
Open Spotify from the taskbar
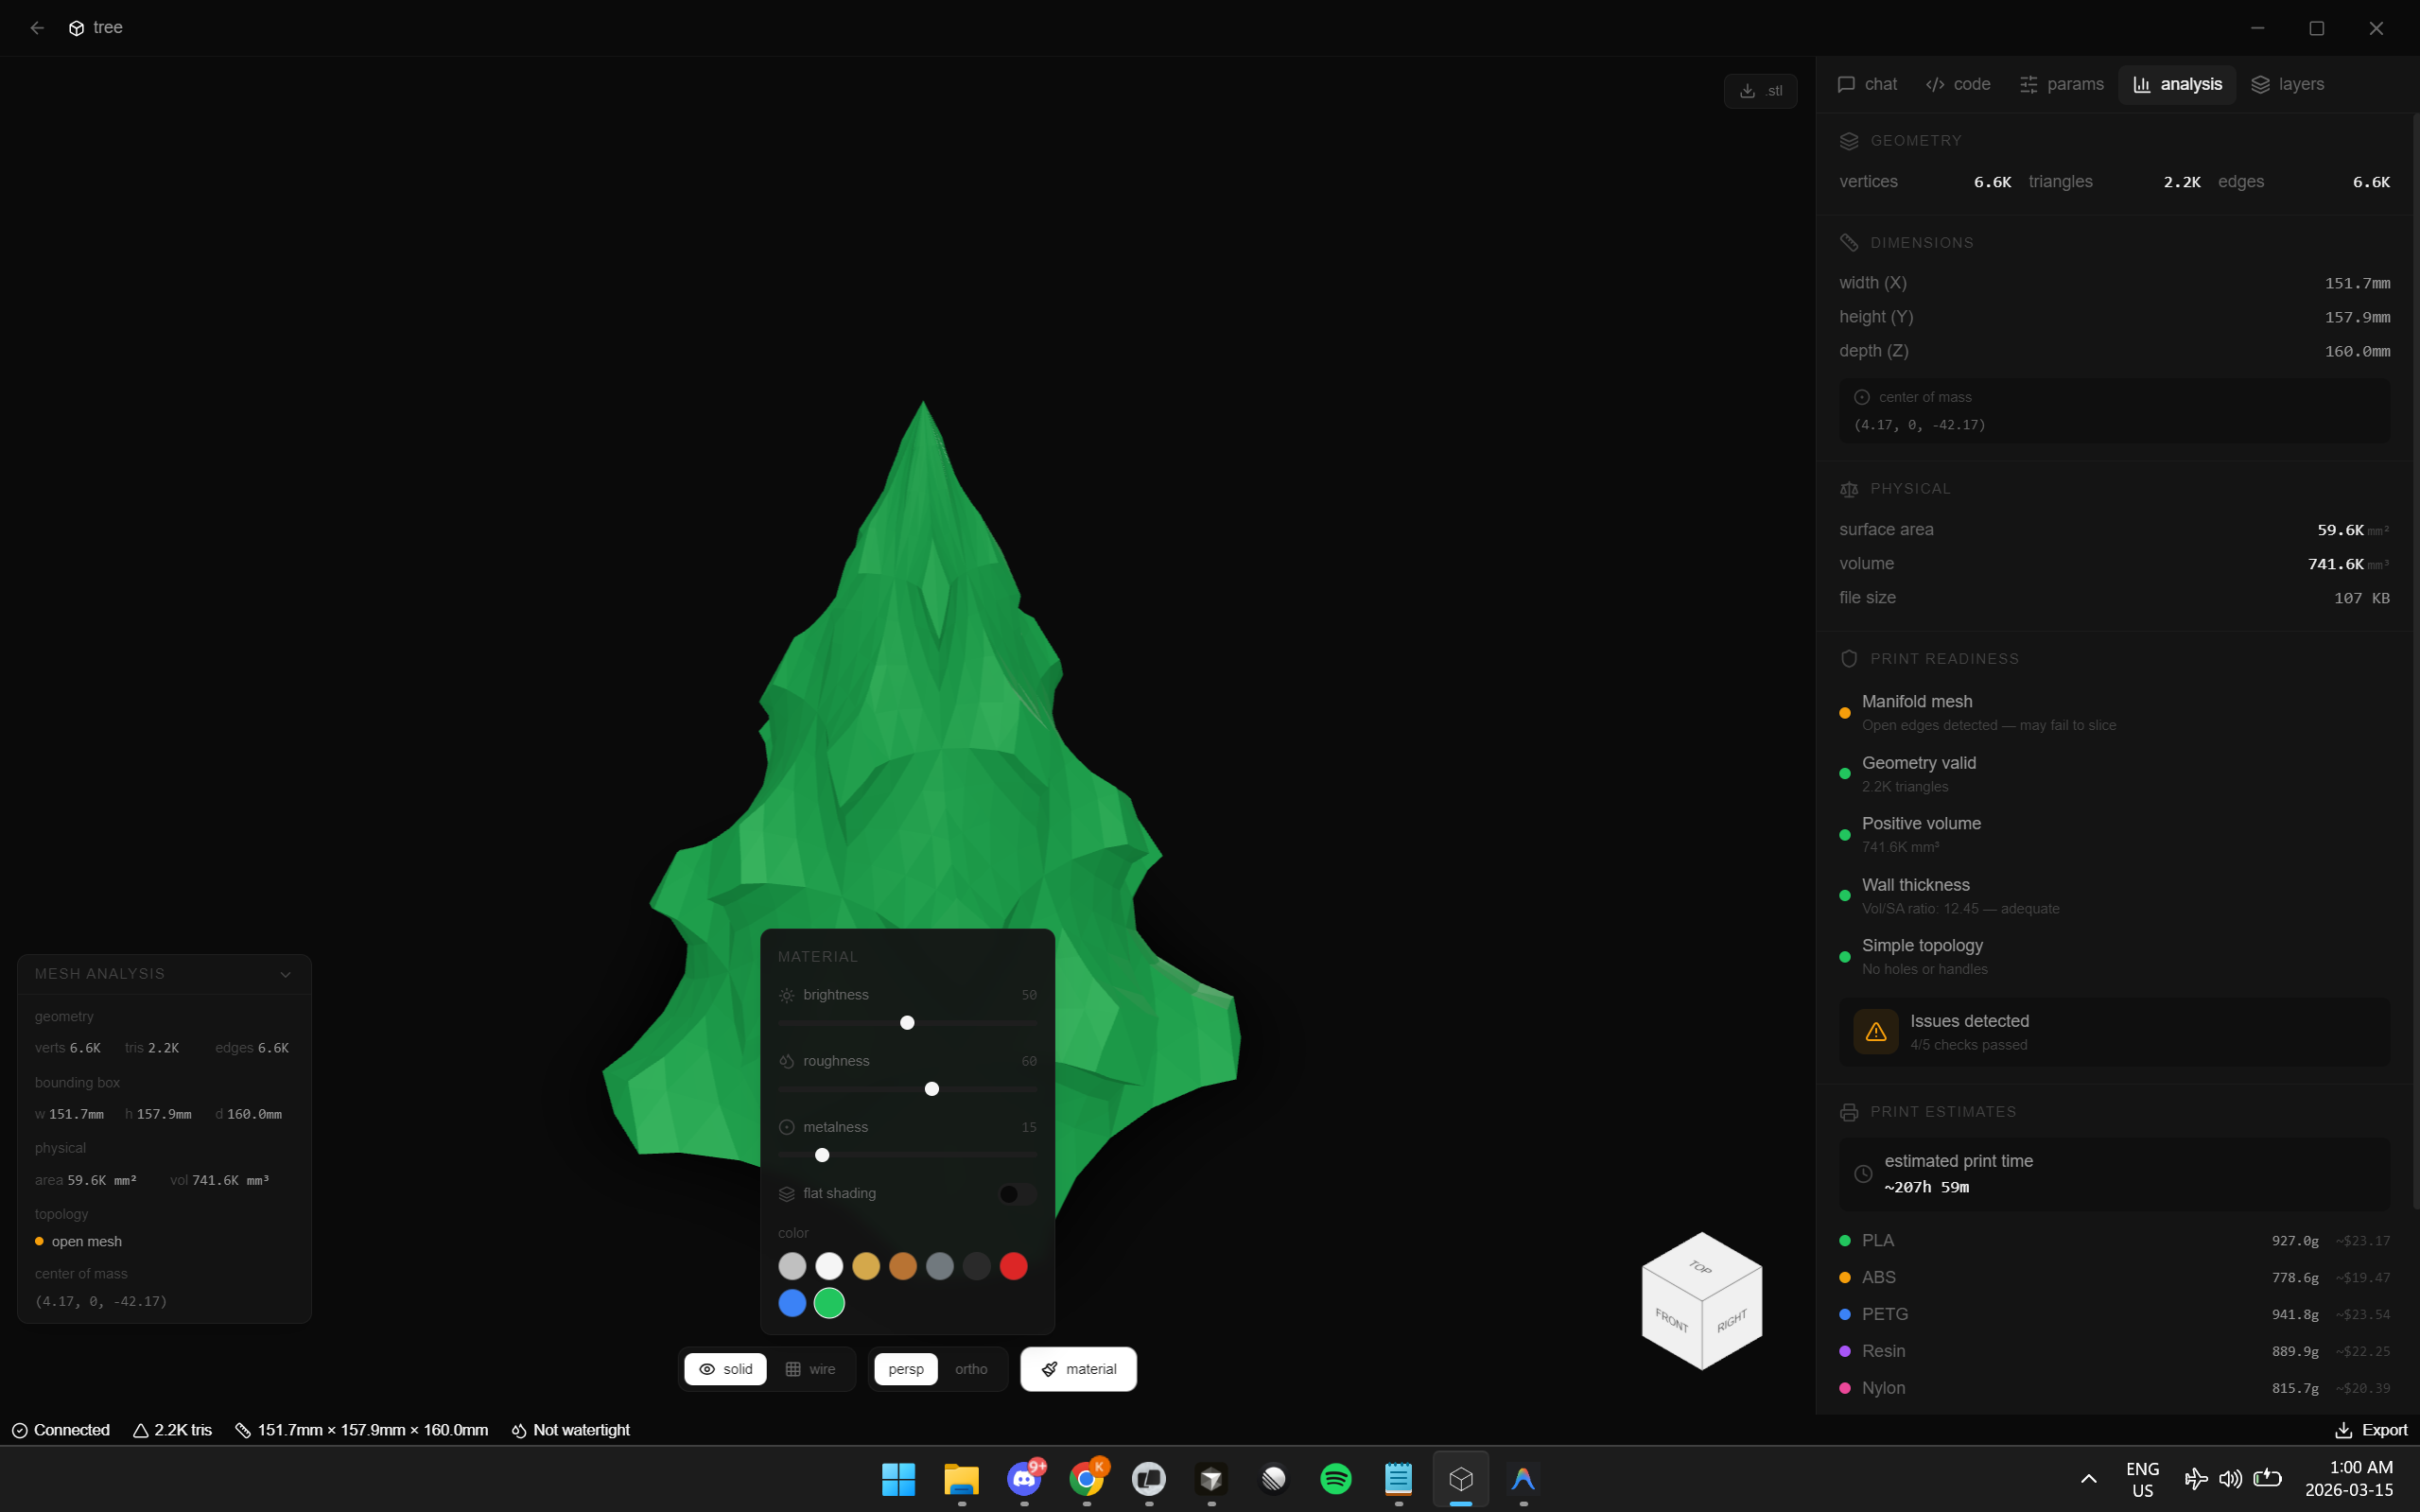coord(1336,1478)
